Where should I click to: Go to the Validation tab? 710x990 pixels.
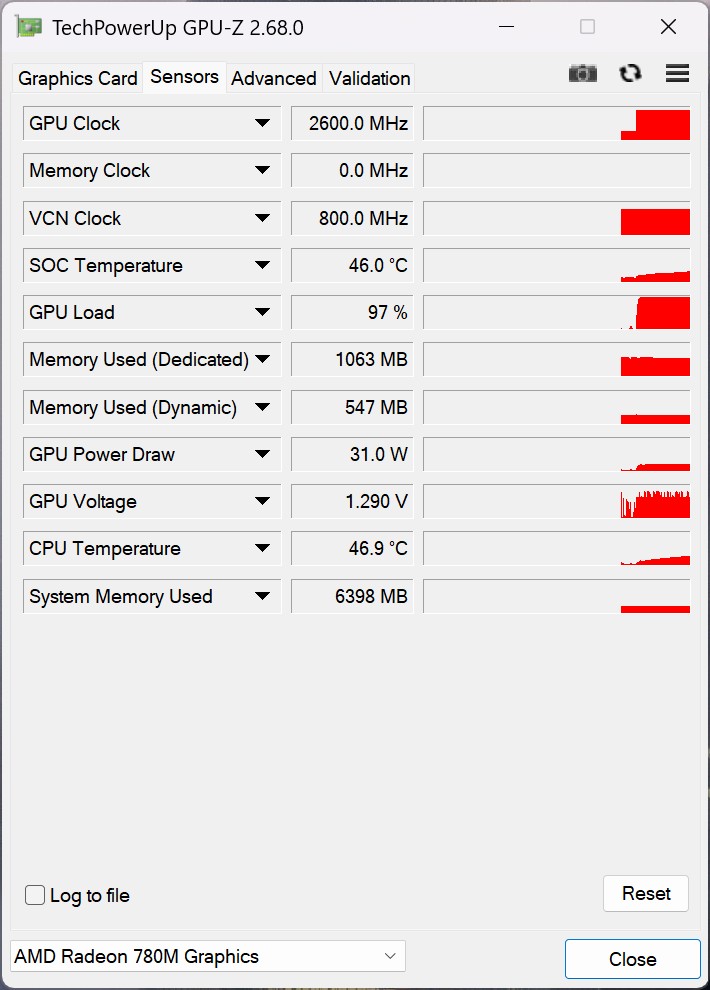[370, 78]
